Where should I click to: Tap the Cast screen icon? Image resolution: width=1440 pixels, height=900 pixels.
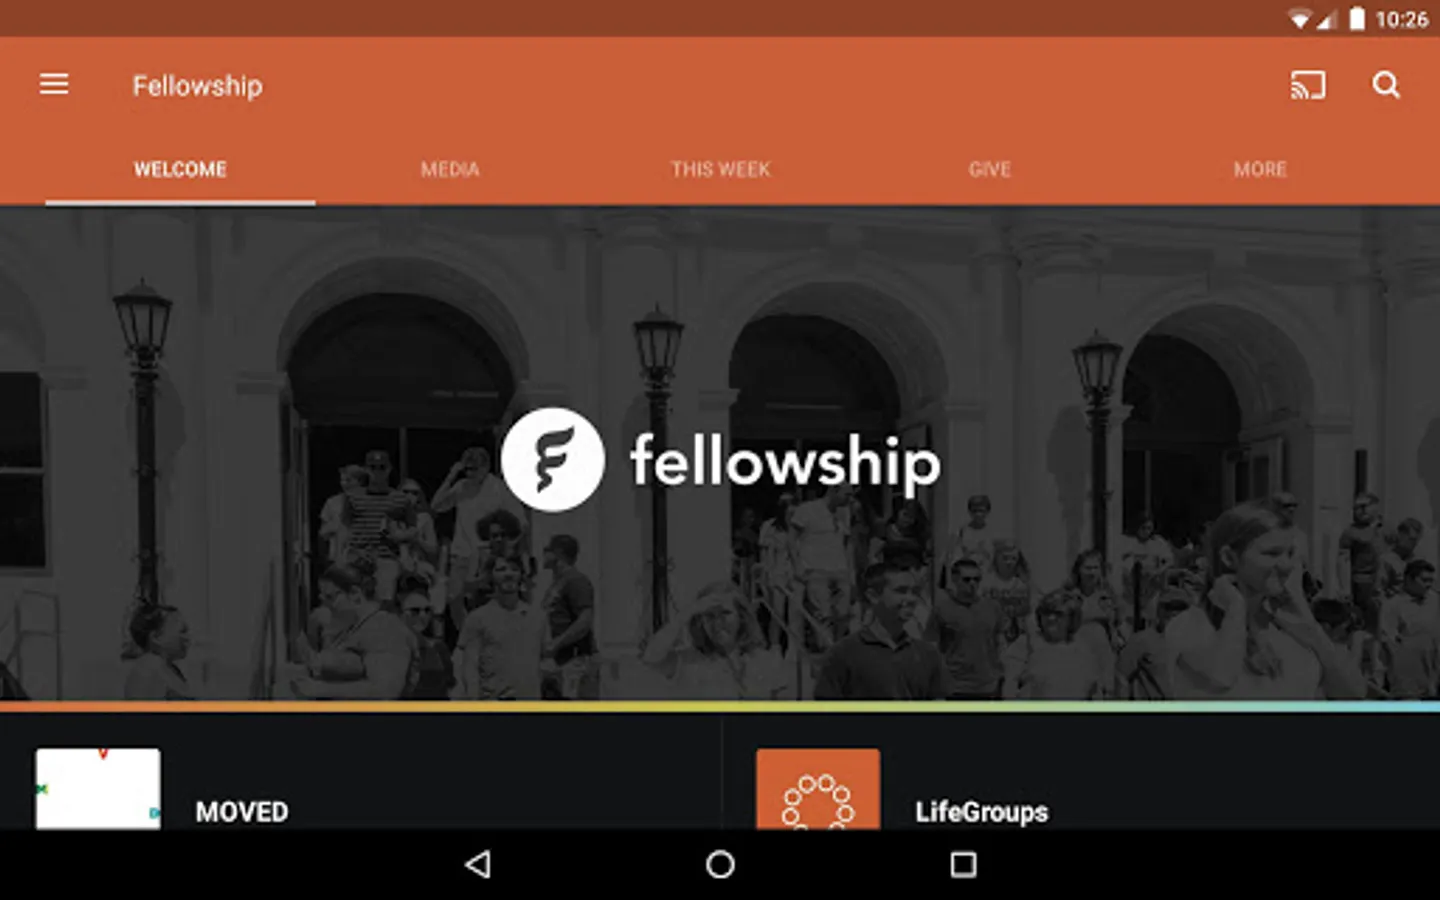pos(1307,85)
